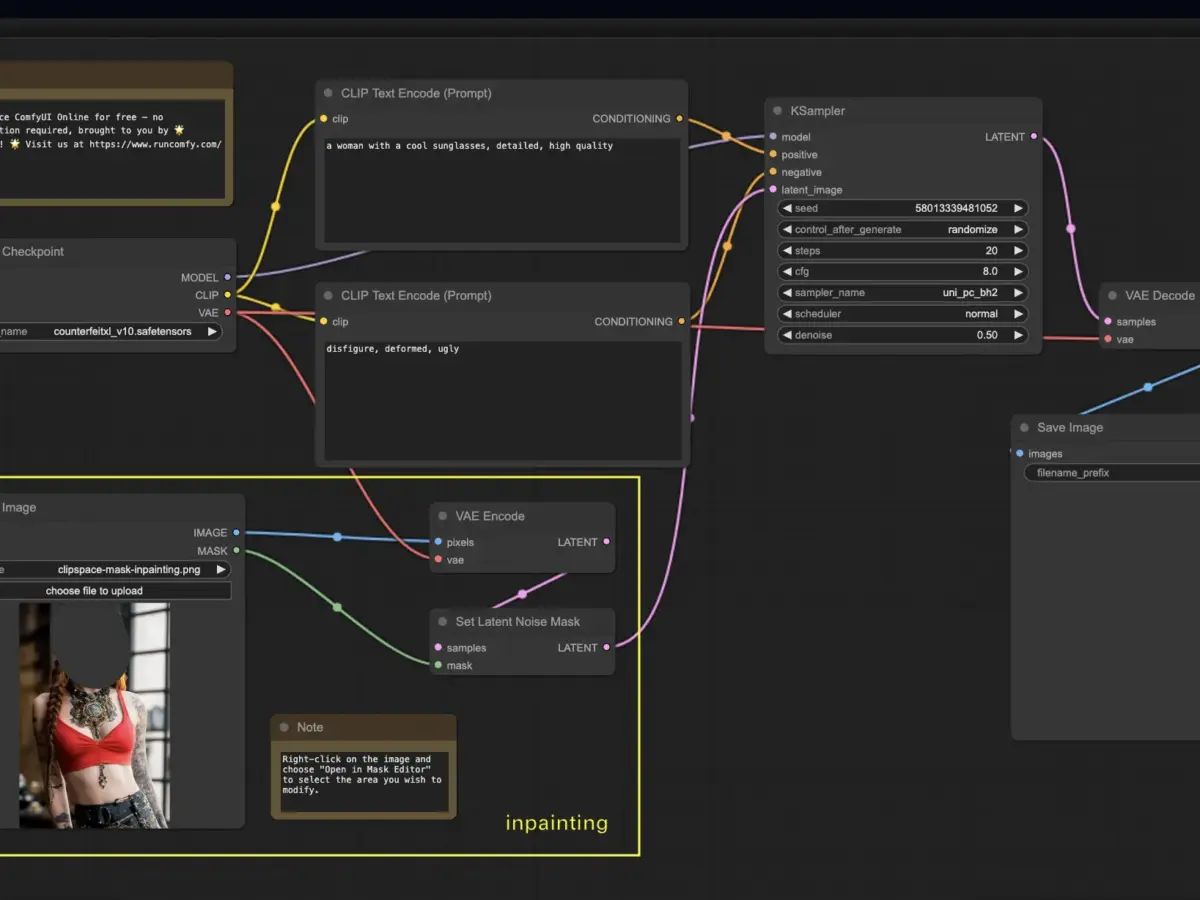Open the scheduler dropdown set to normal
1200x900 pixels.
coord(902,314)
